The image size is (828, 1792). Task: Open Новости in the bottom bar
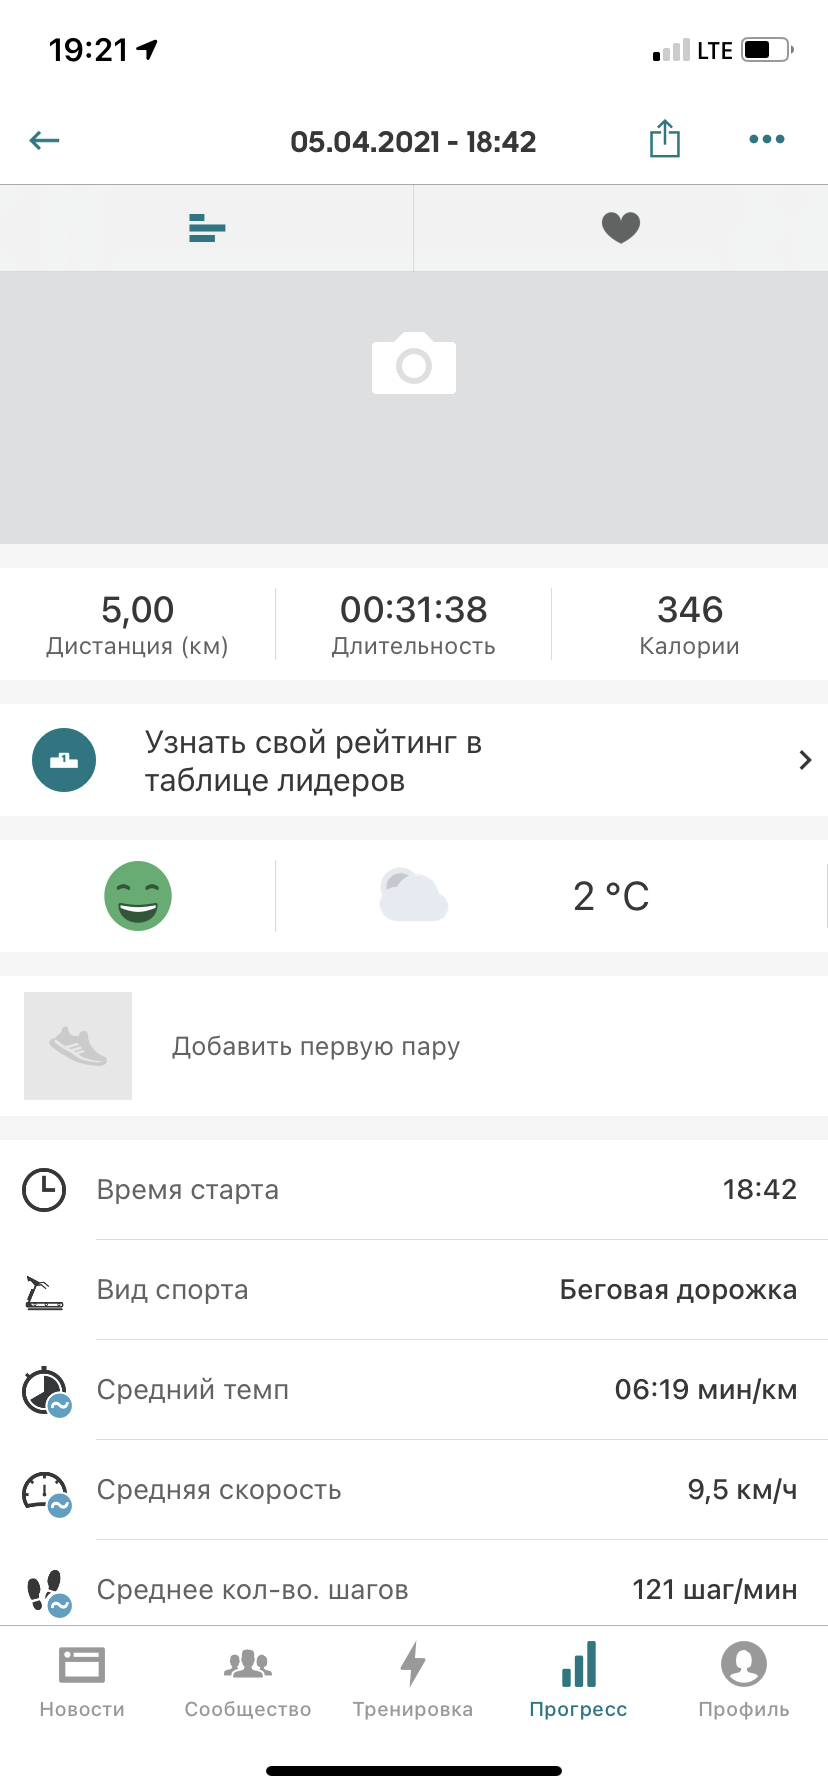click(x=82, y=1681)
